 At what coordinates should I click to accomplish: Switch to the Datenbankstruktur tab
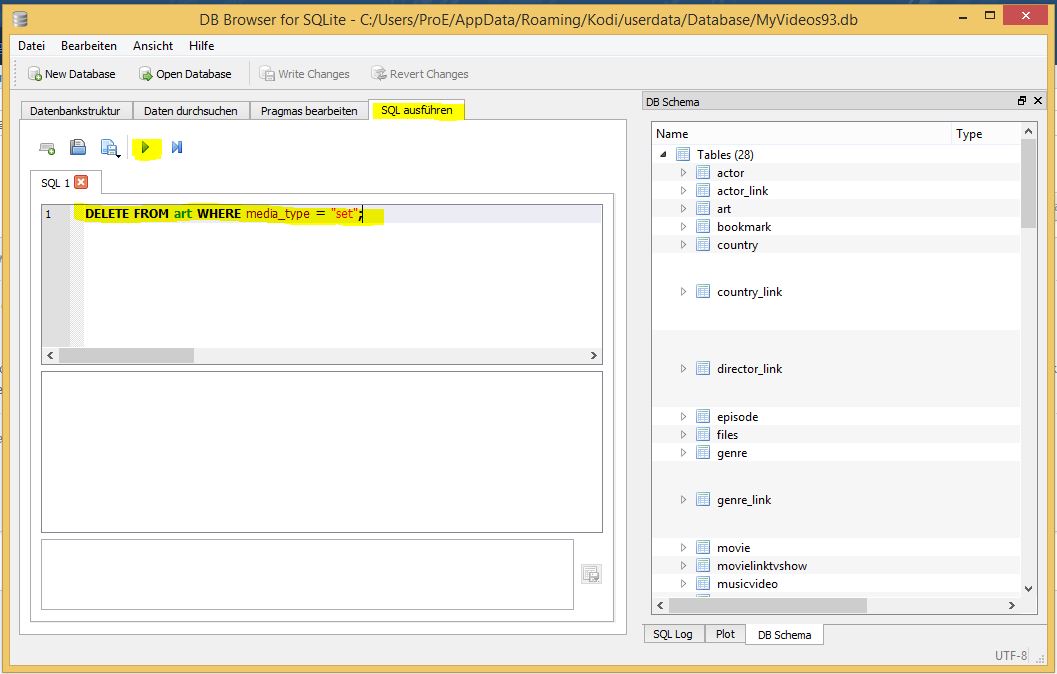[x=76, y=111]
